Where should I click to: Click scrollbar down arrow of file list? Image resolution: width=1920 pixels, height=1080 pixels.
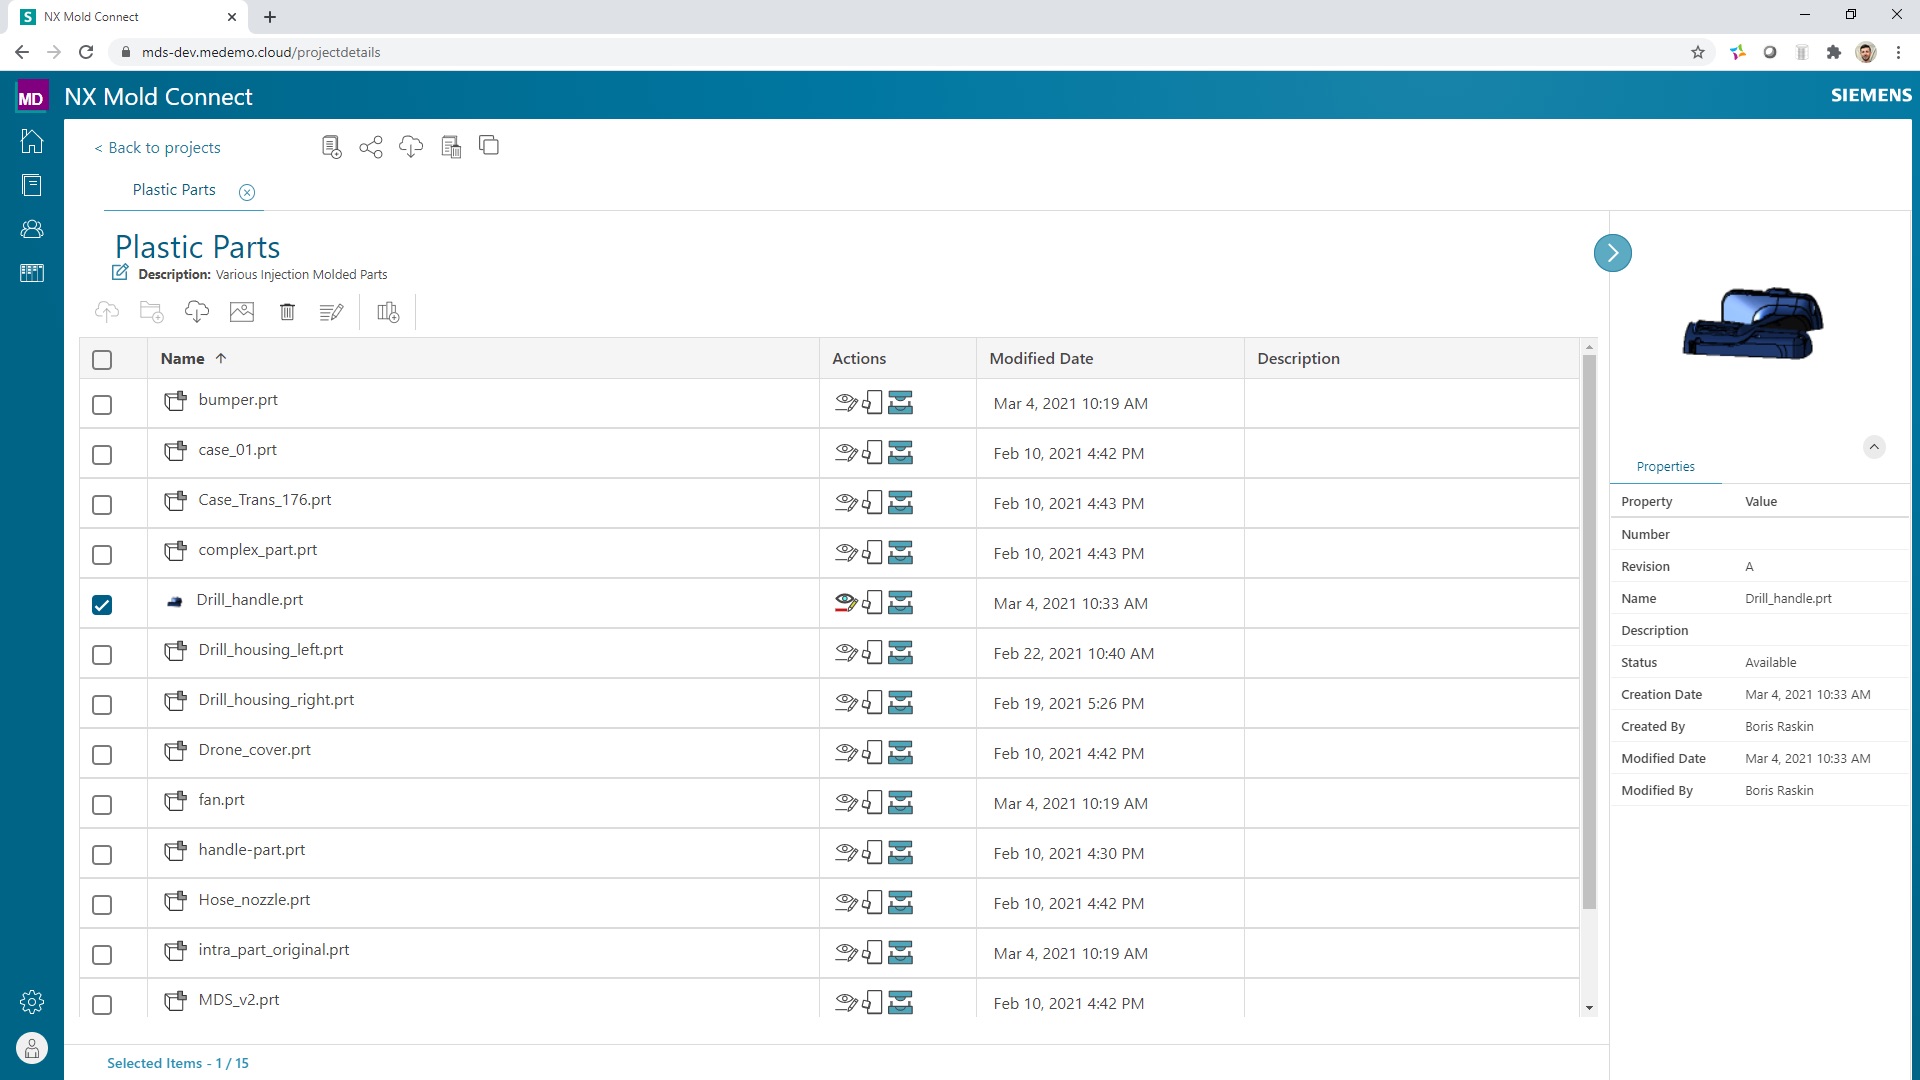pos(1590,1008)
